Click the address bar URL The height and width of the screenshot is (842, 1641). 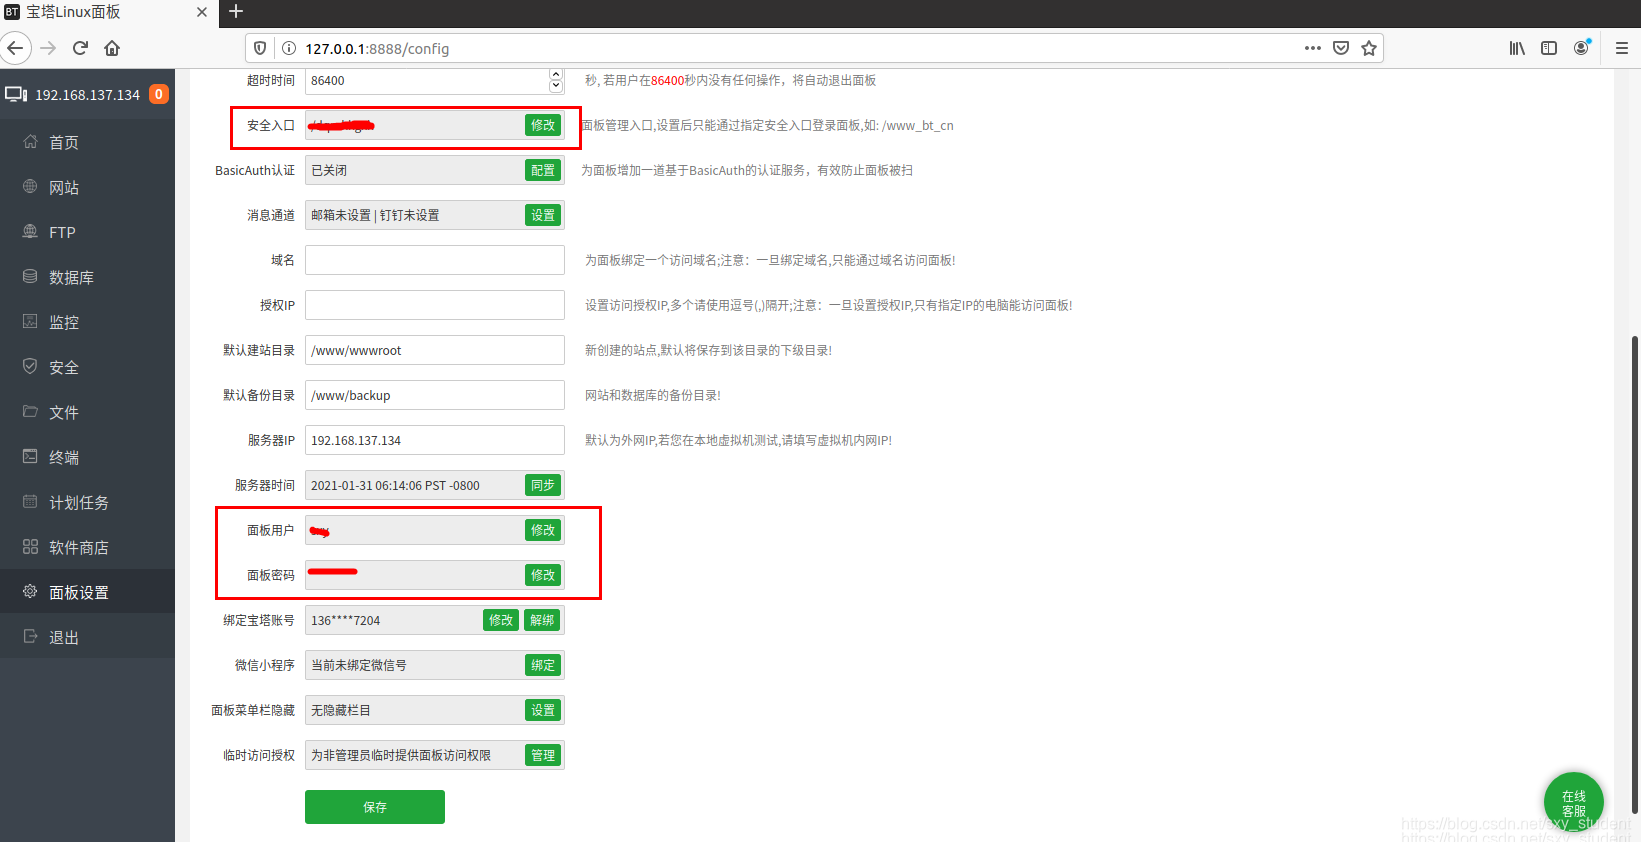(377, 48)
